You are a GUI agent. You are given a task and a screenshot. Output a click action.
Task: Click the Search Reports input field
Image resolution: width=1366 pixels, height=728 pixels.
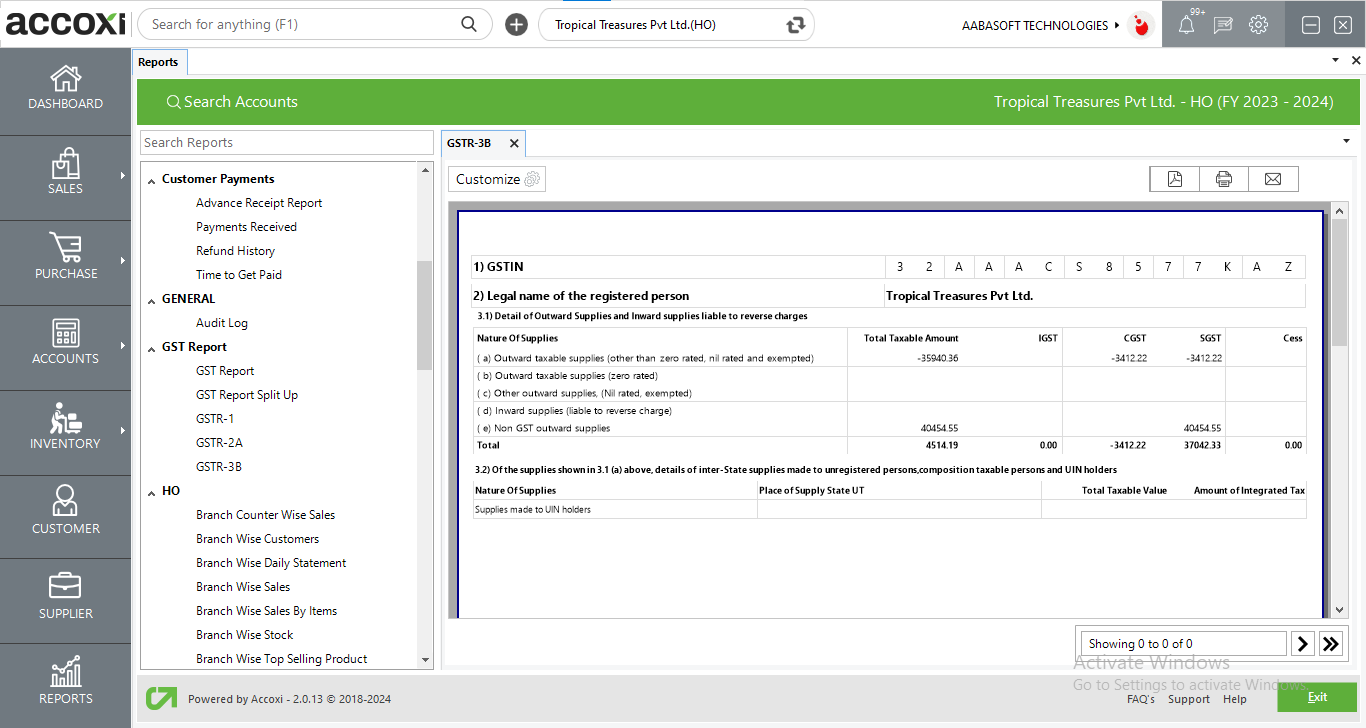point(286,143)
